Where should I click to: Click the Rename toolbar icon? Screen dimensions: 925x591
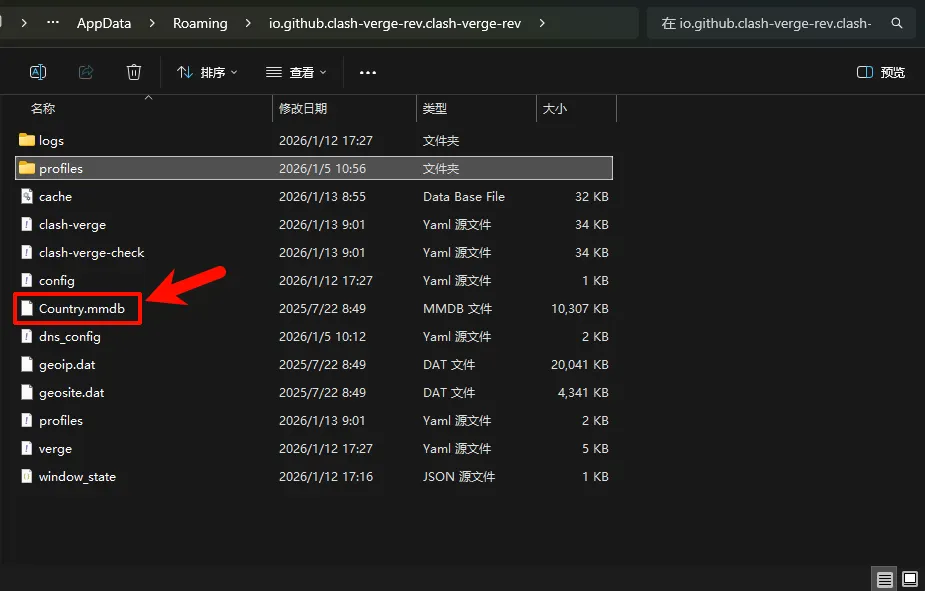[x=38, y=72]
